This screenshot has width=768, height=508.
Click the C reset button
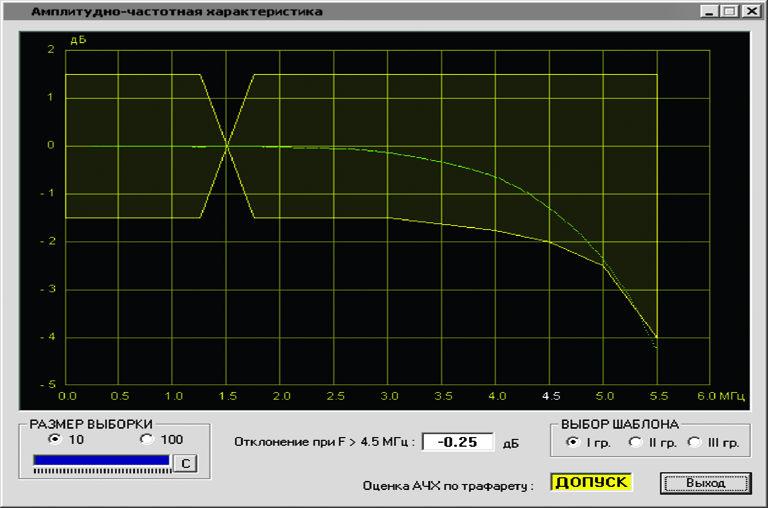(186, 463)
